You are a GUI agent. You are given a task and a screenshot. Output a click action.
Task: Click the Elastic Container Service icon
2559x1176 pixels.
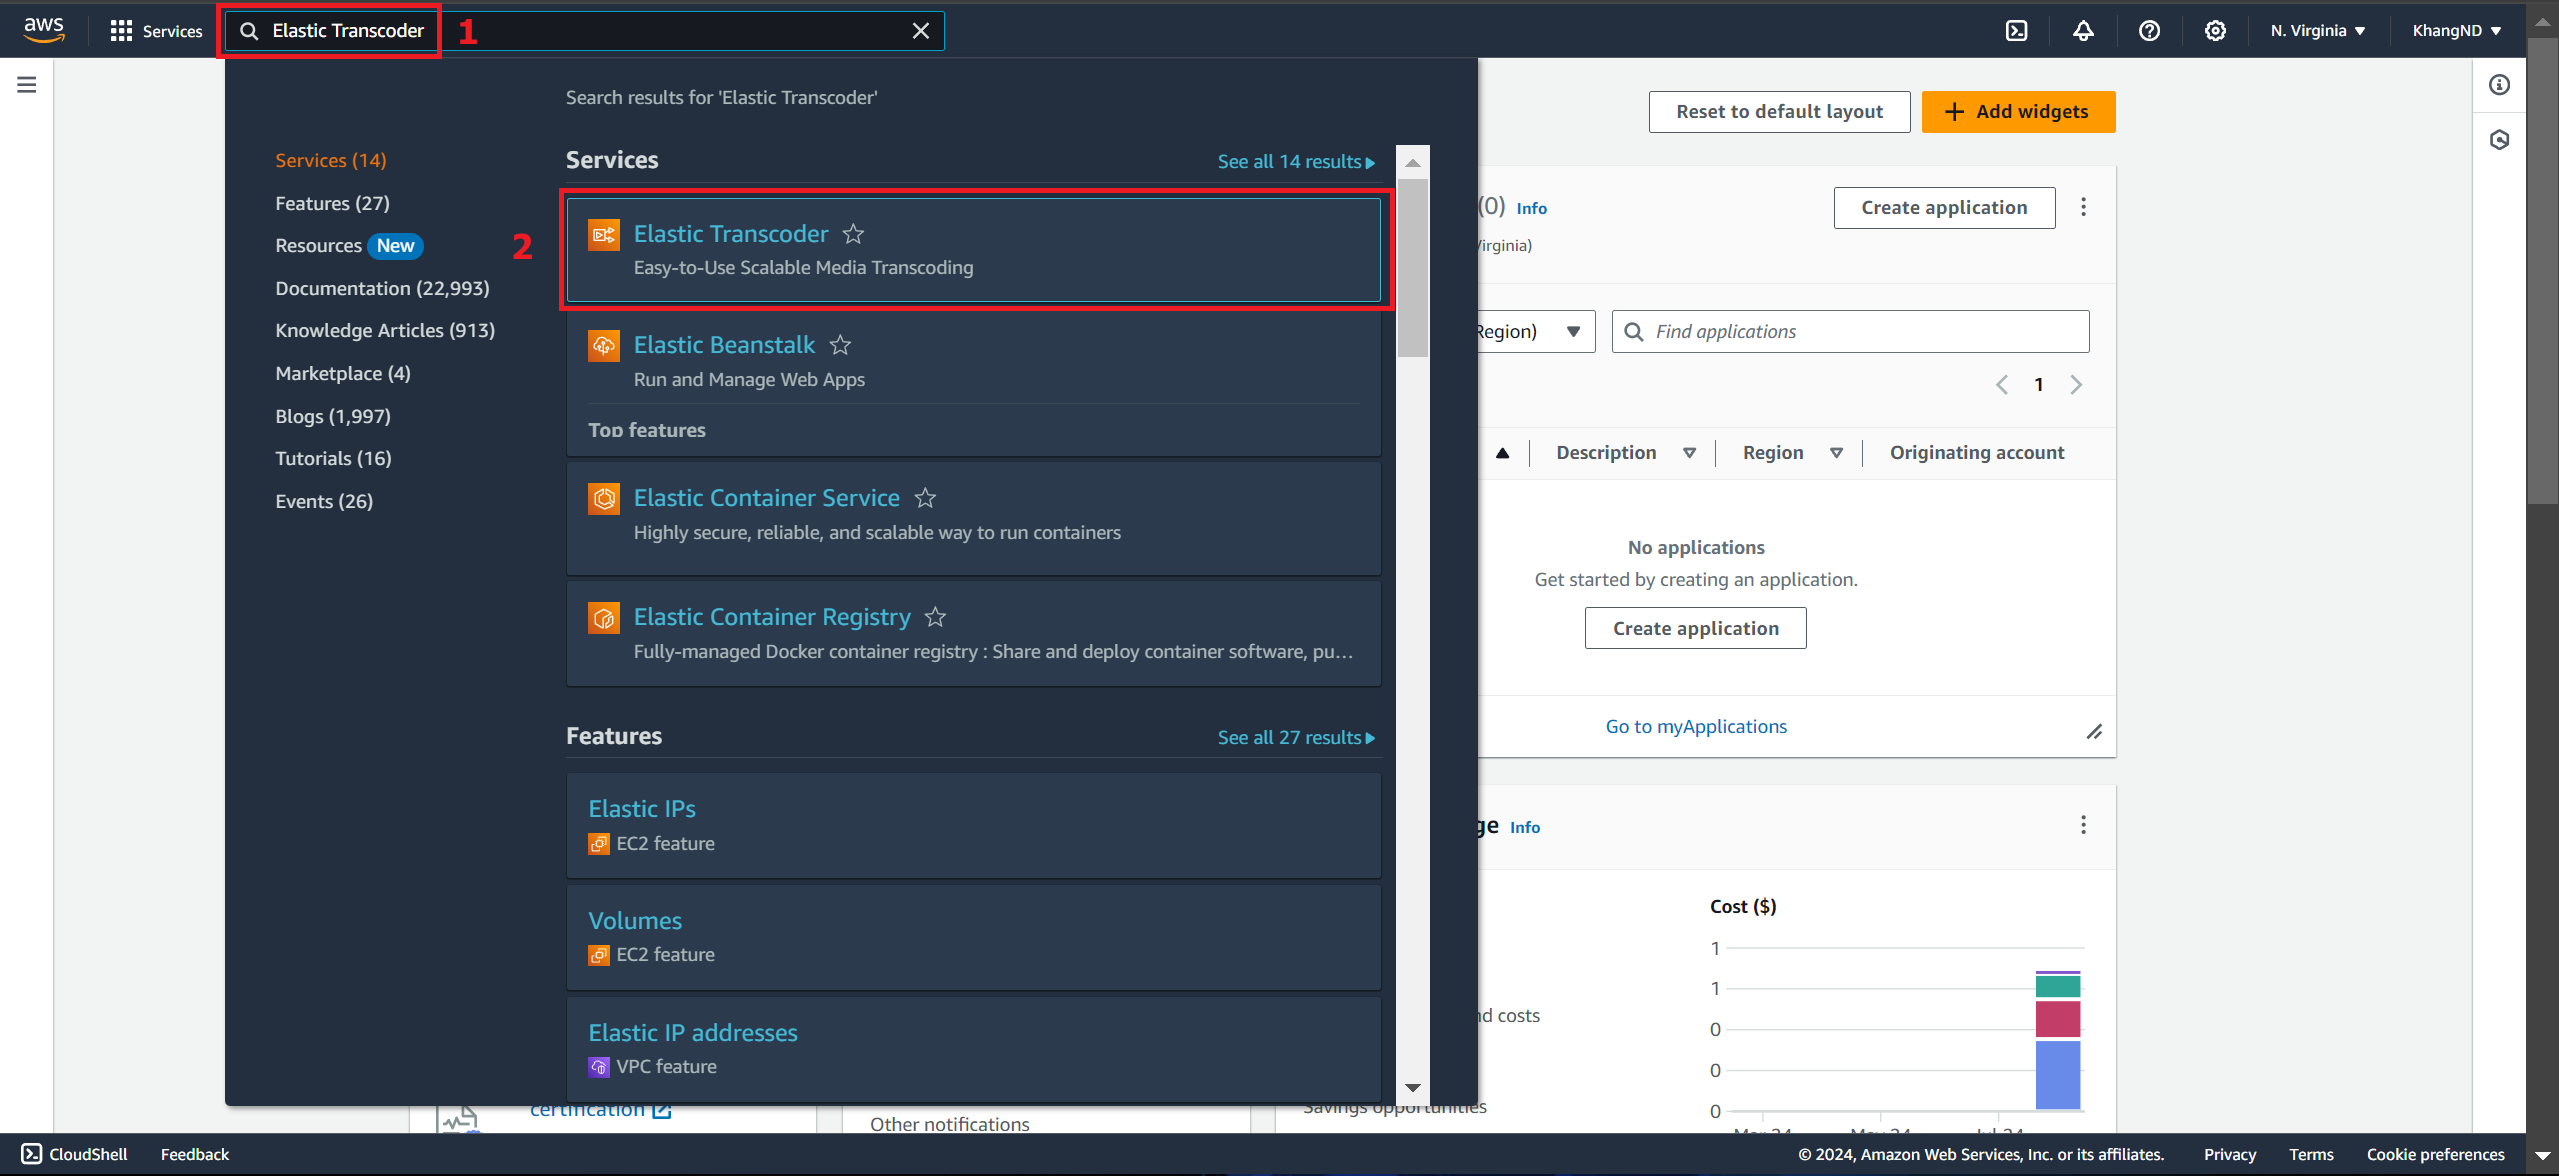(x=604, y=499)
